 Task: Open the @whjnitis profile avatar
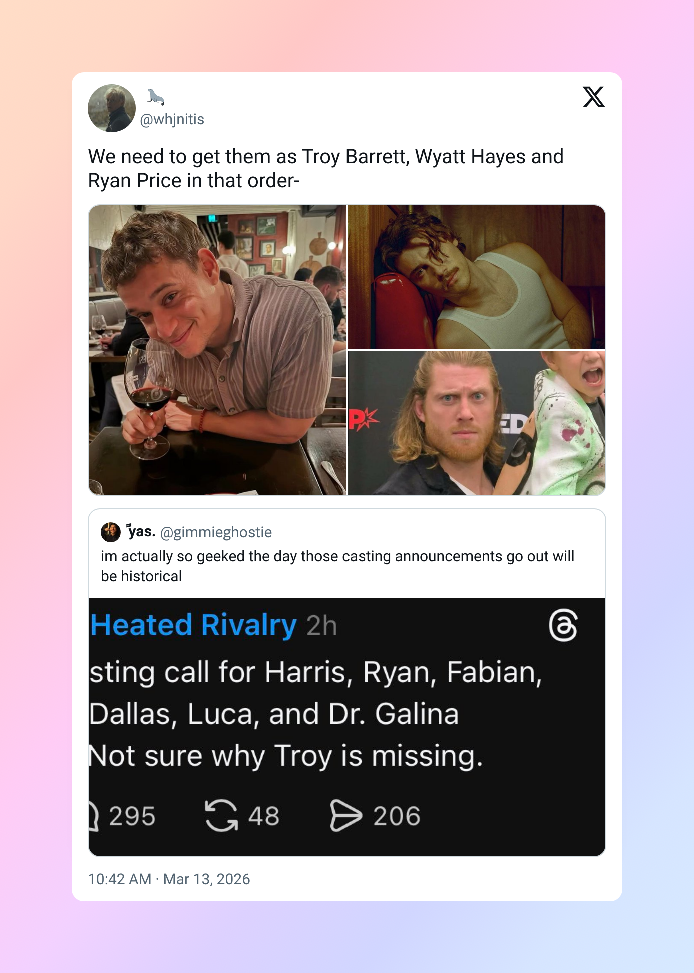[x=112, y=108]
